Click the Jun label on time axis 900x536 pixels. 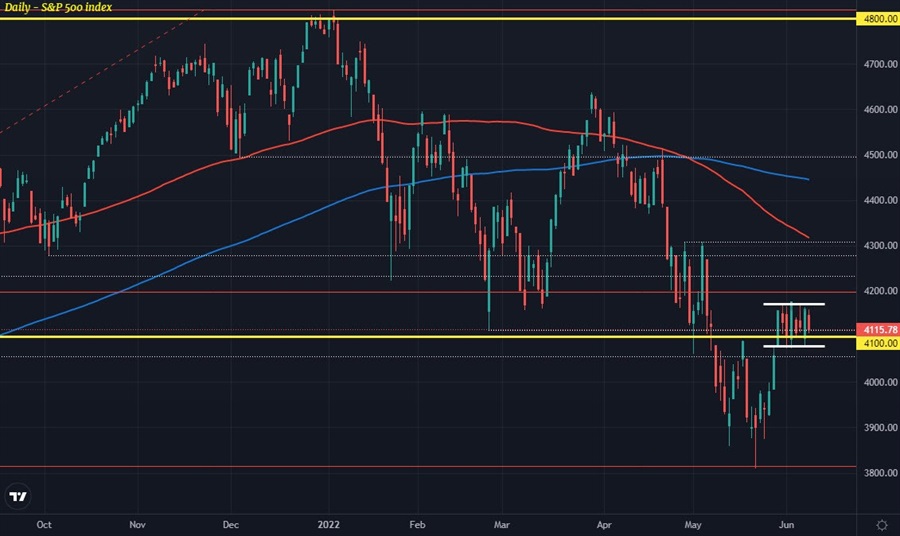[786, 525]
